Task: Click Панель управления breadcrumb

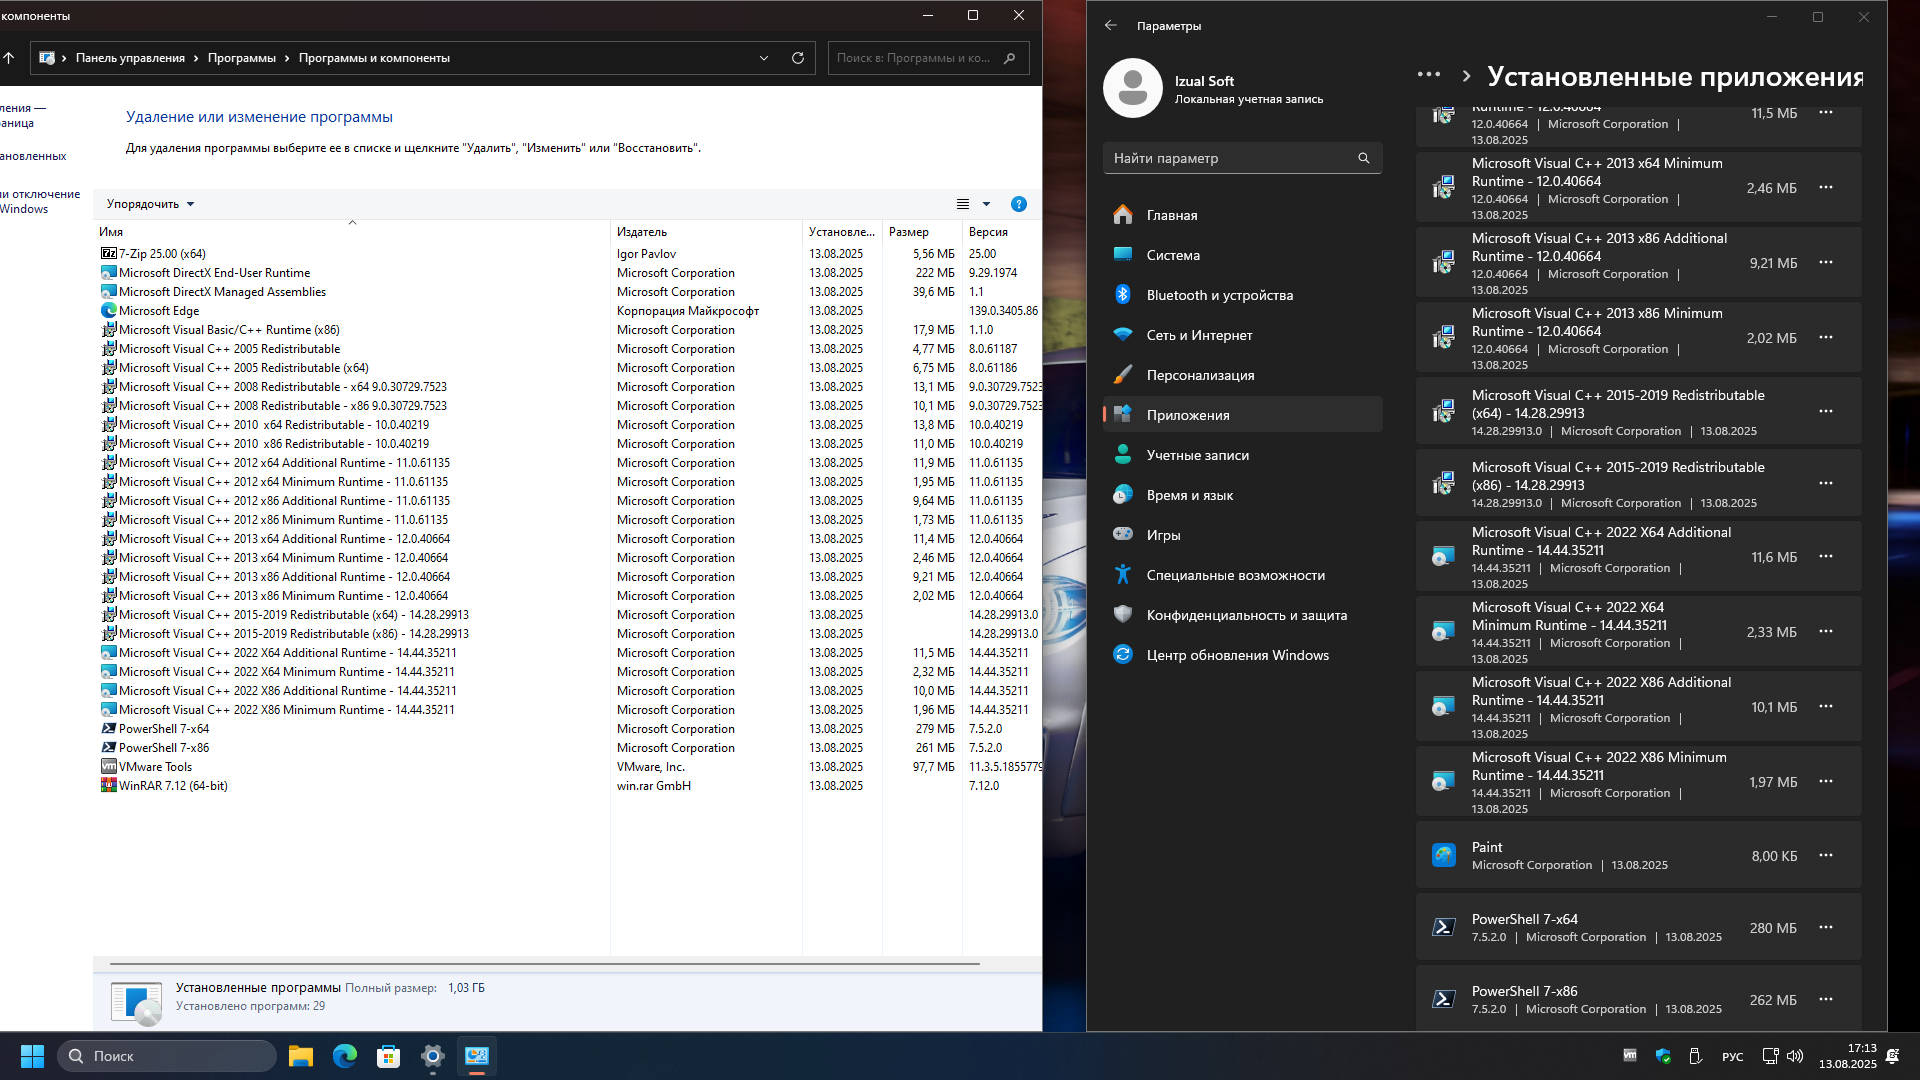Action: (130, 58)
